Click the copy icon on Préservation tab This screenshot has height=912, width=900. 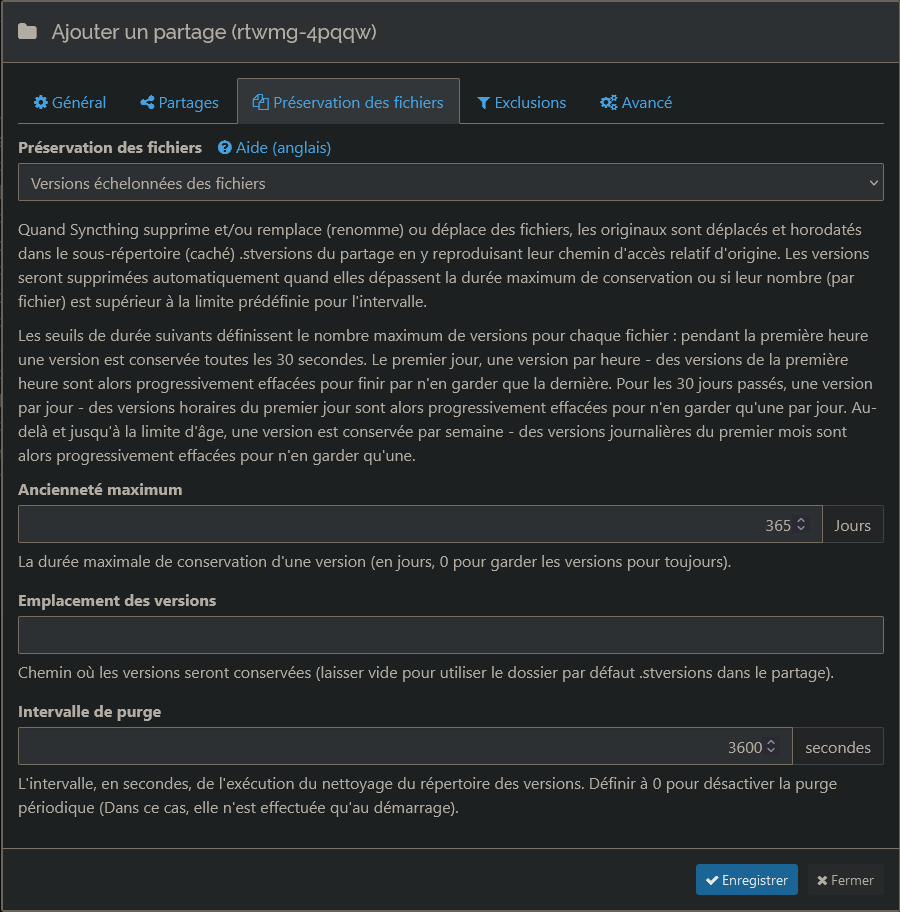coord(261,102)
